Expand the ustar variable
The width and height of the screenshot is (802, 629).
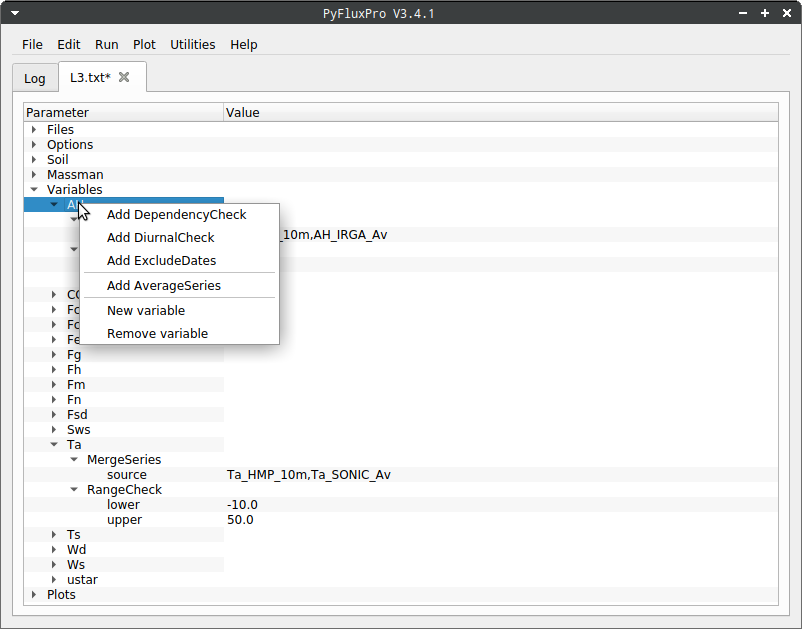[x=54, y=579]
